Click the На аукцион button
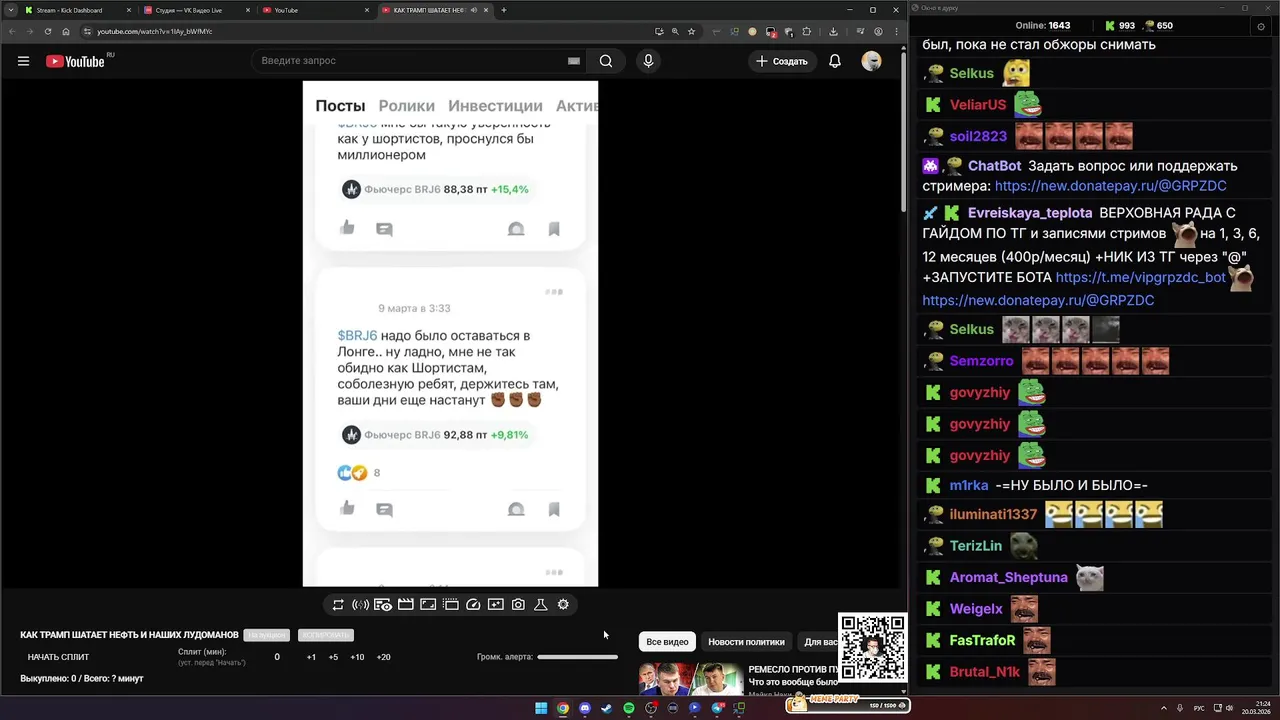The height and width of the screenshot is (720, 1280). 266,635
